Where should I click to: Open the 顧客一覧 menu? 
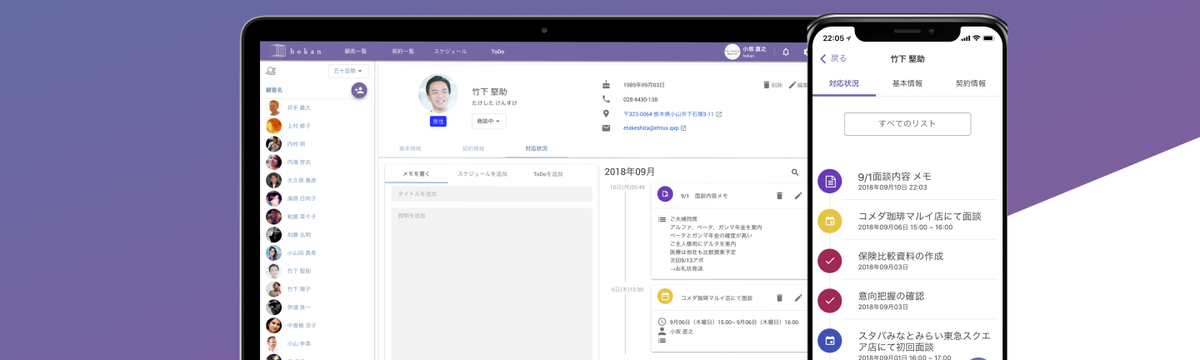click(356, 51)
